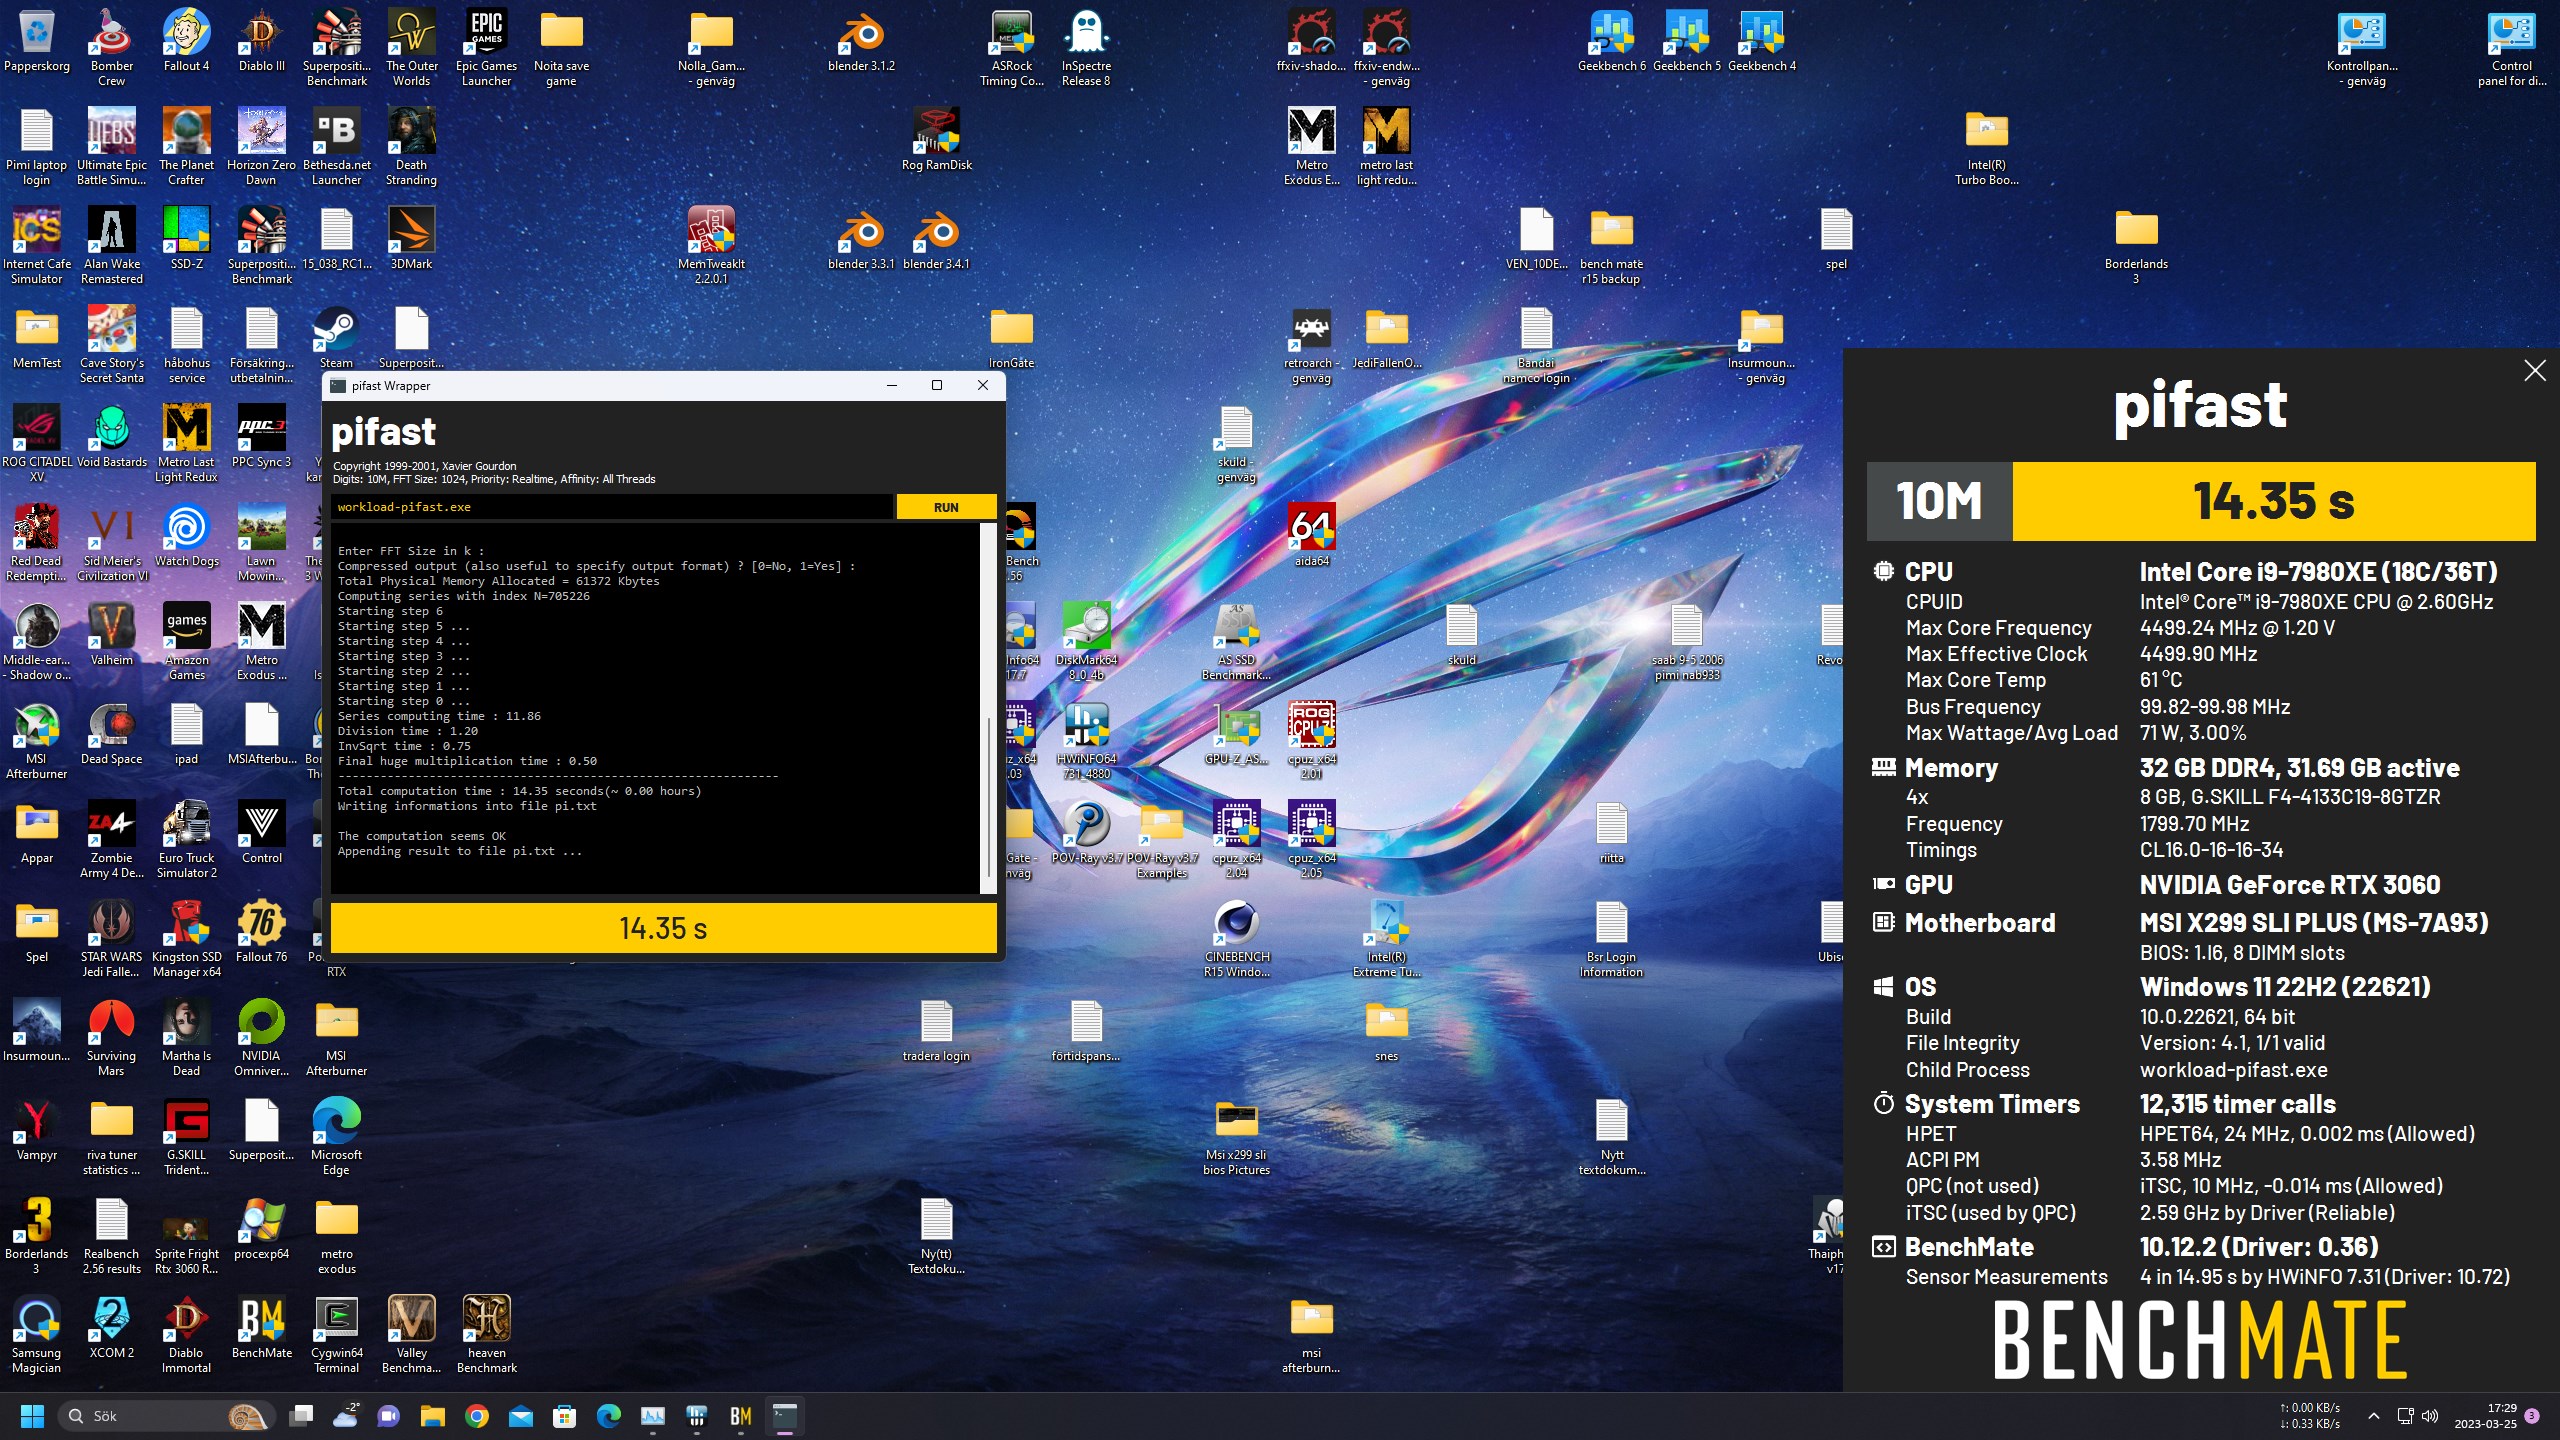Screen dimensions: 2560x1440
Task: Open the Rog RamDisk shortcut
Action: click(x=937, y=141)
